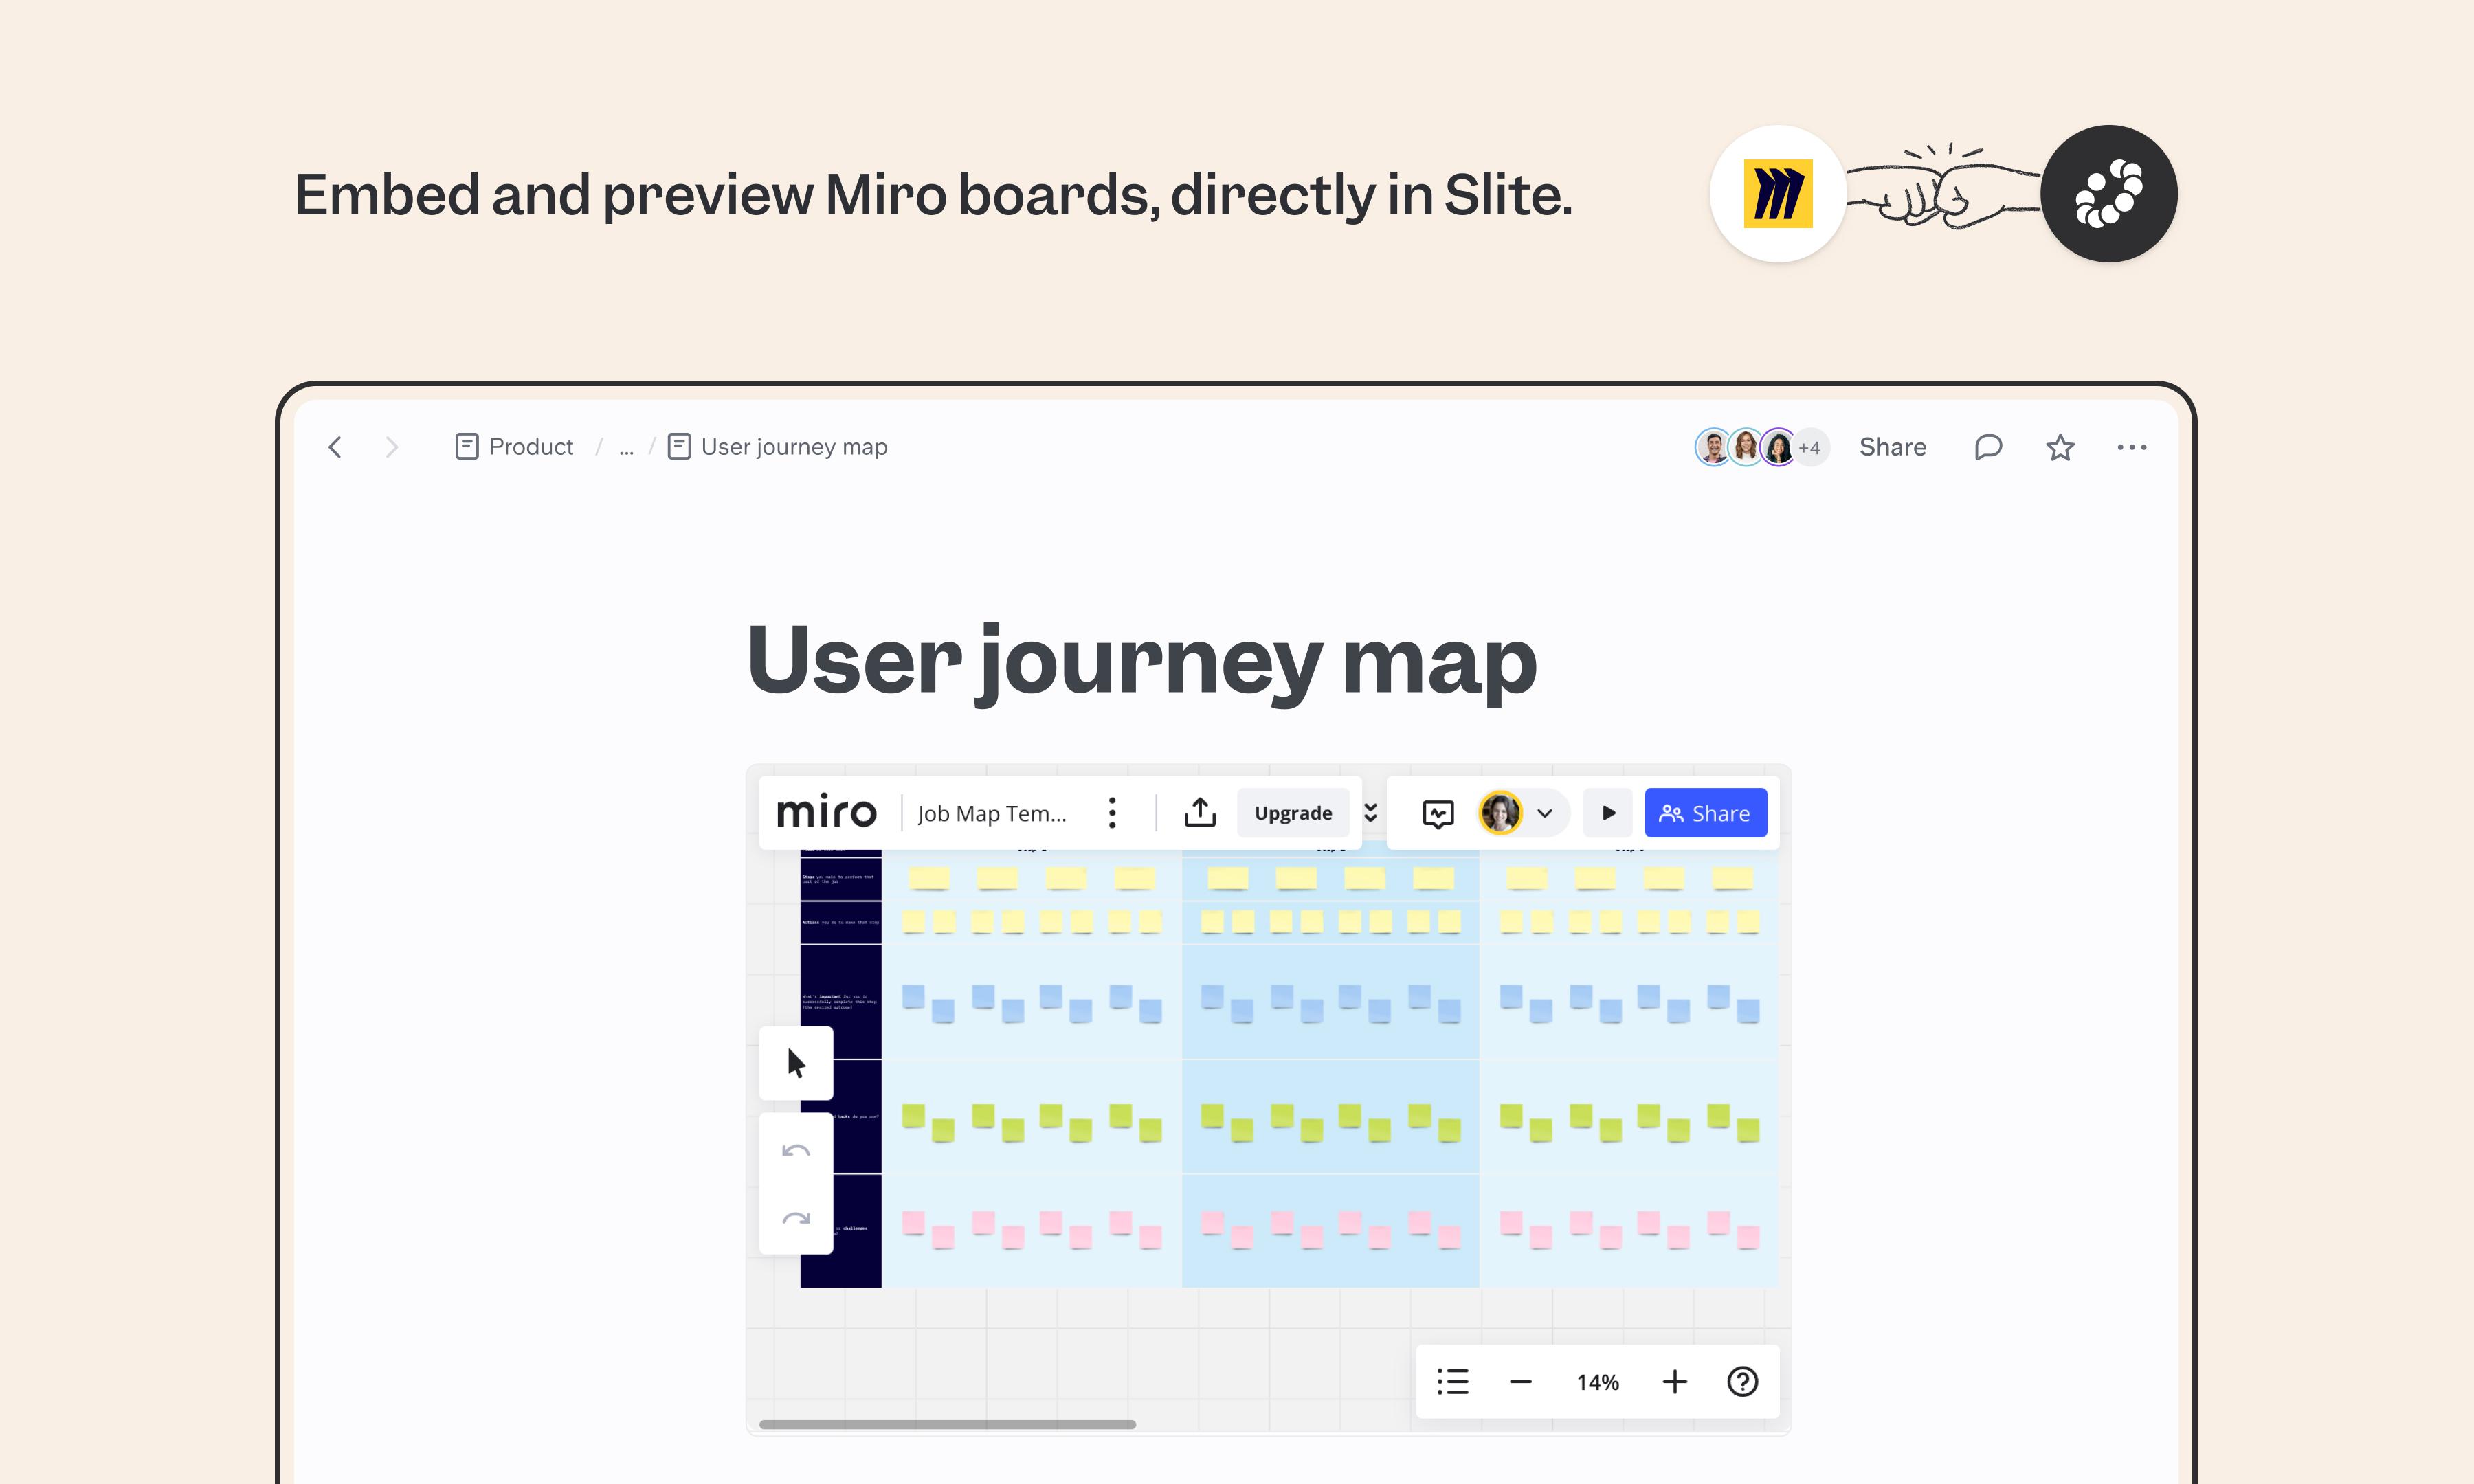Click the horizontal scrollbar of Miro embed
The image size is (2474, 1484).
coord(946,1424)
